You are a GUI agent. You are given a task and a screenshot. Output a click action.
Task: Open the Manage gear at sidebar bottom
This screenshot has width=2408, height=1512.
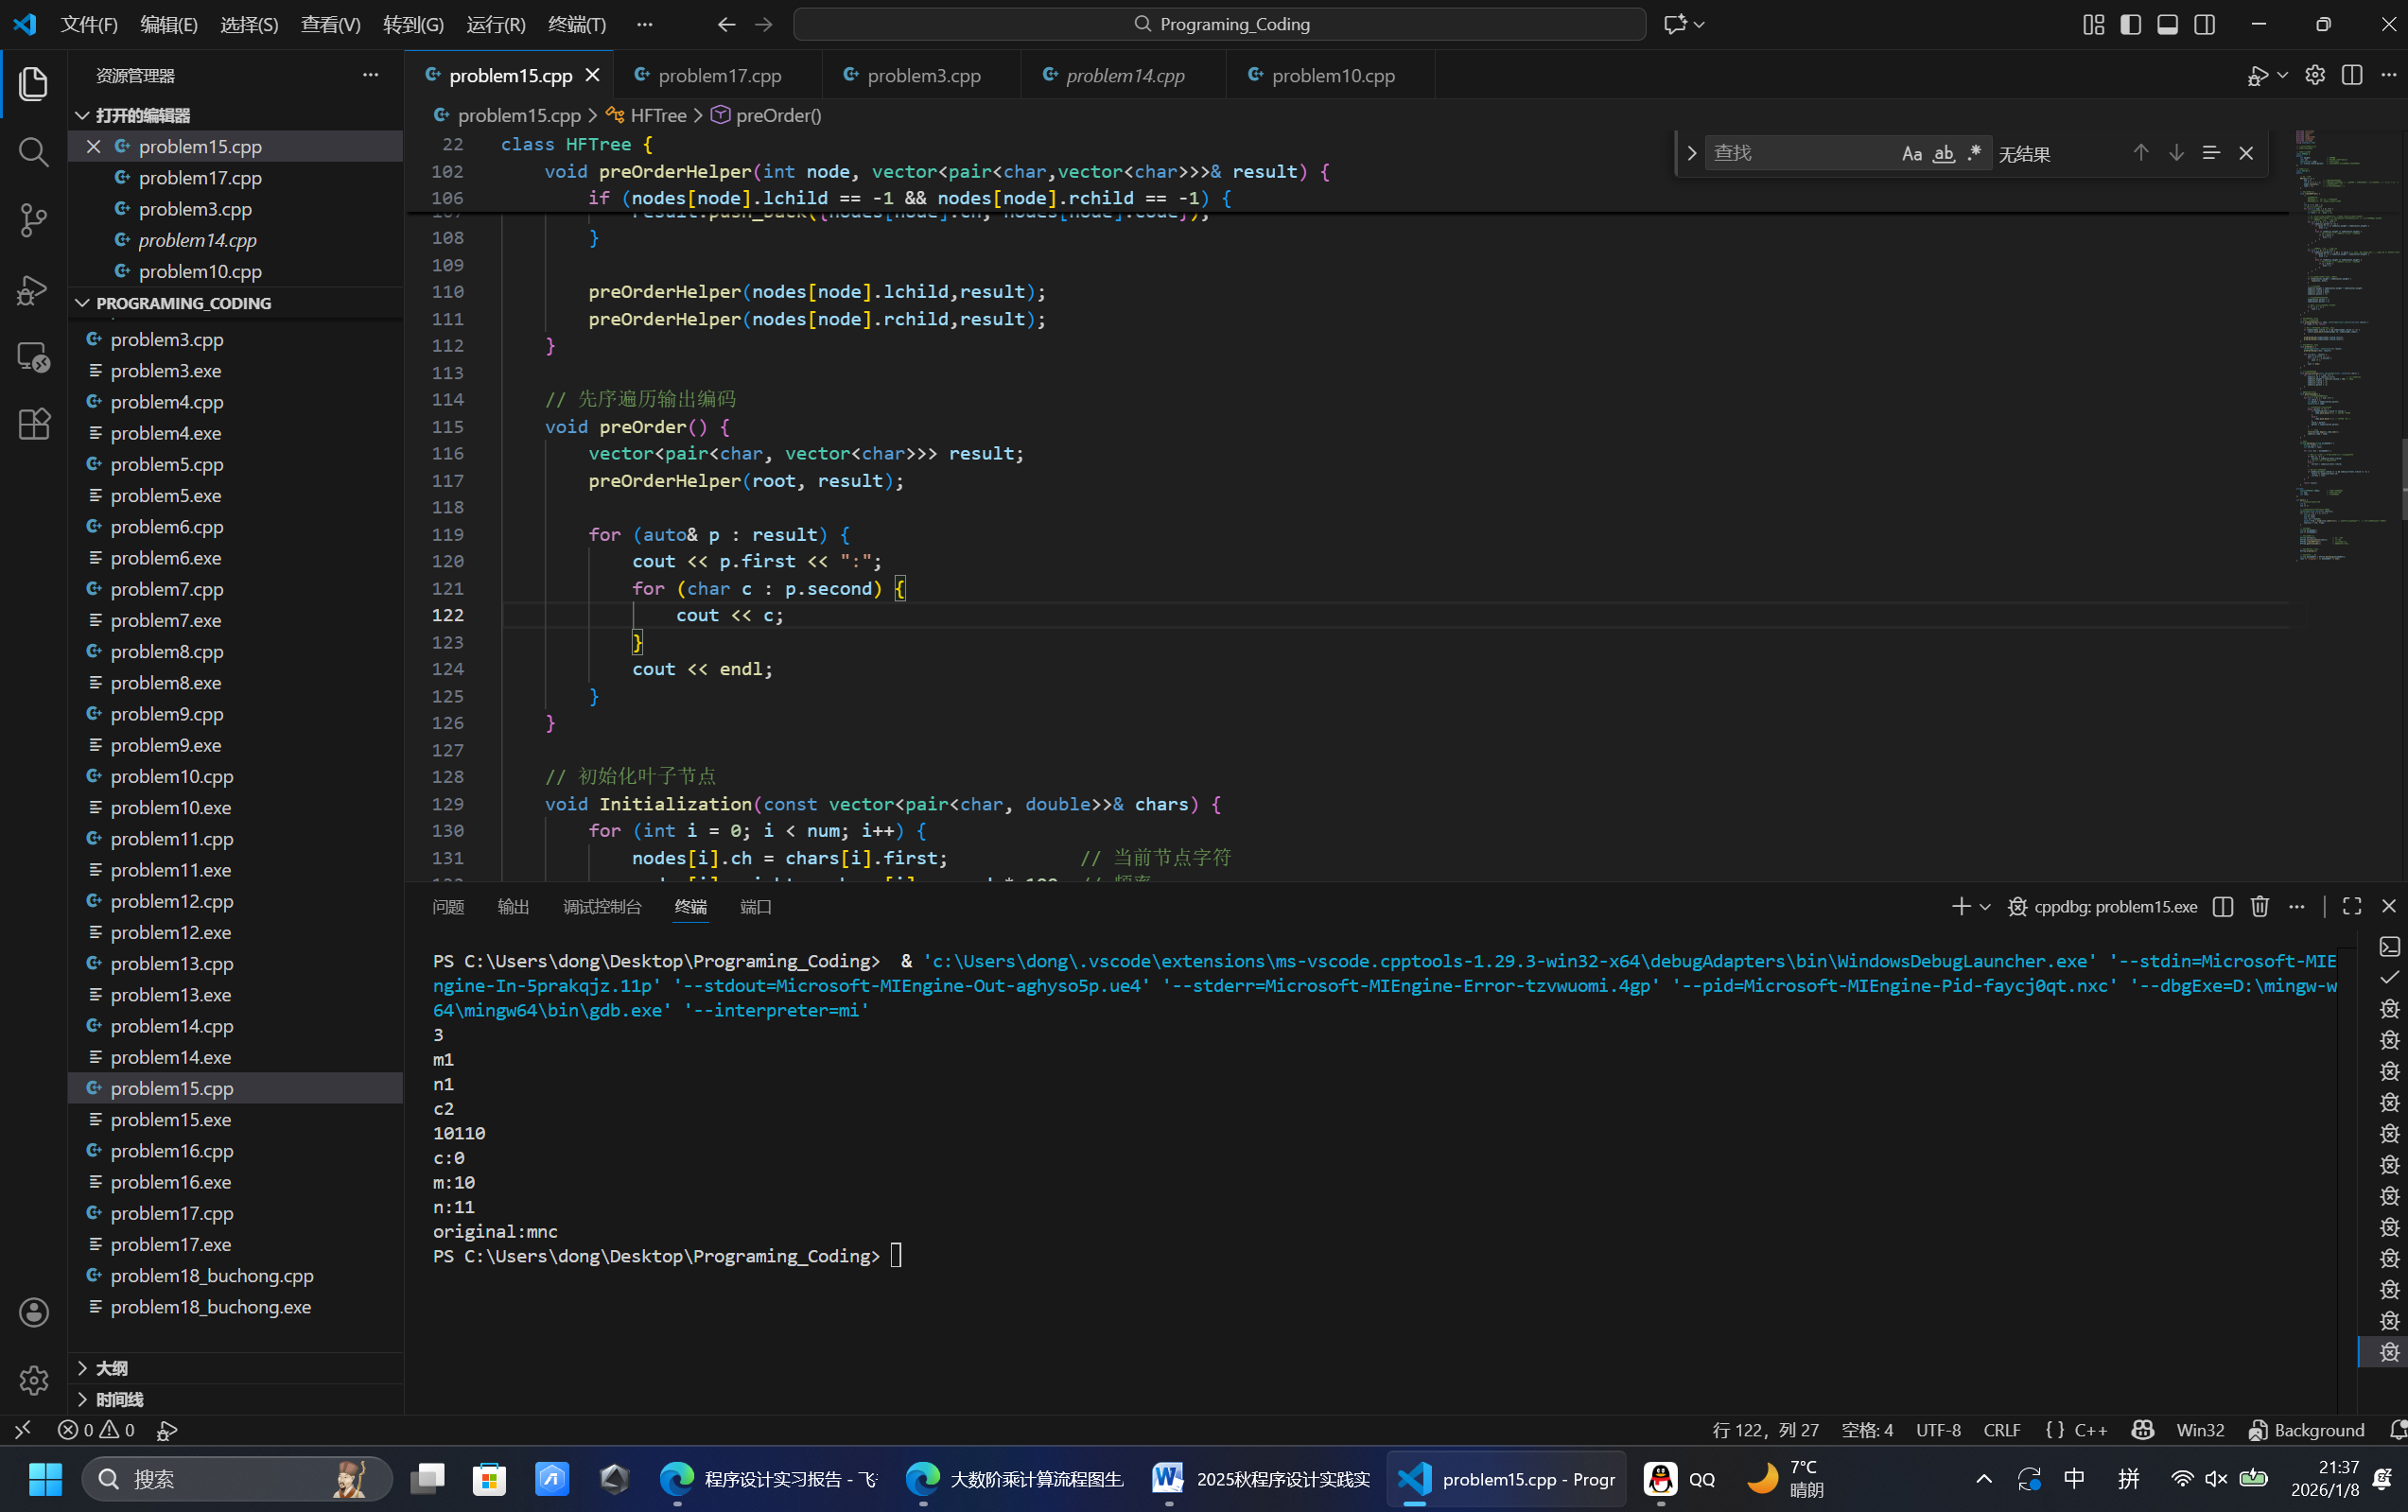point(33,1380)
